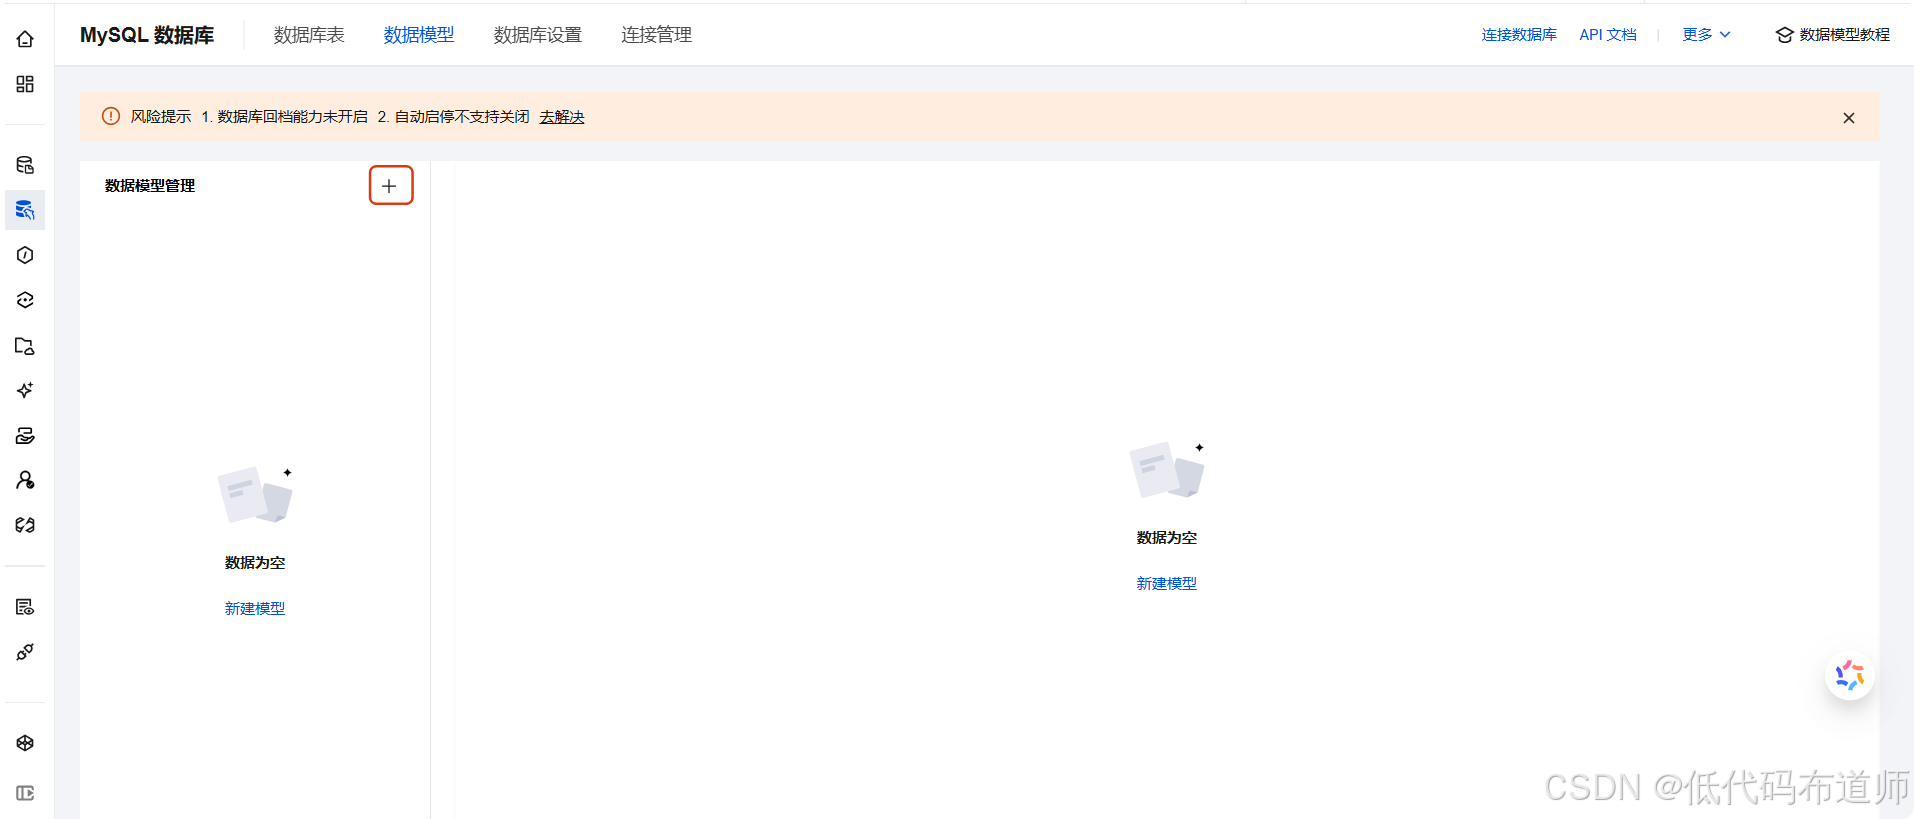Screen dimensions: 1914x819
Task: Dismiss the risk warning banner
Action: [x=1848, y=118]
